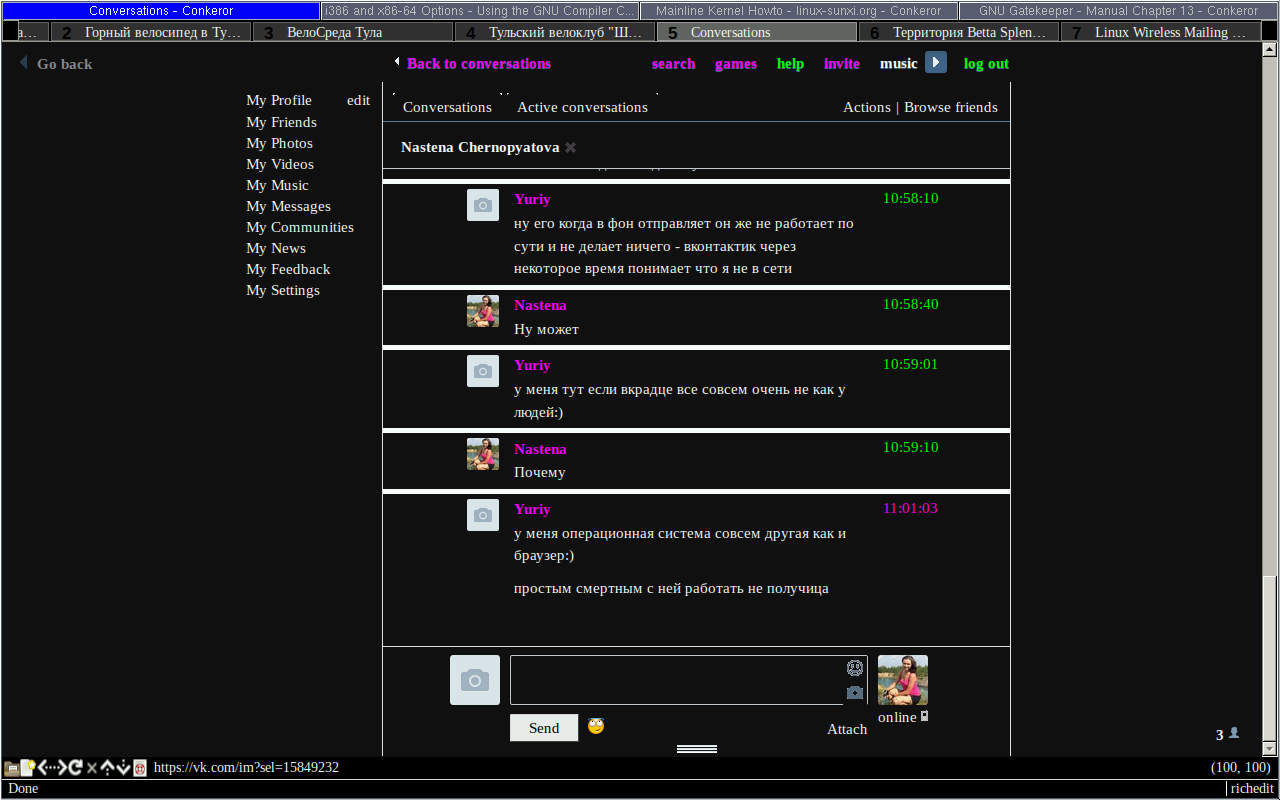Open My Communities in sidebar
The height and width of the screenshot is (800, 1280).
300,227
